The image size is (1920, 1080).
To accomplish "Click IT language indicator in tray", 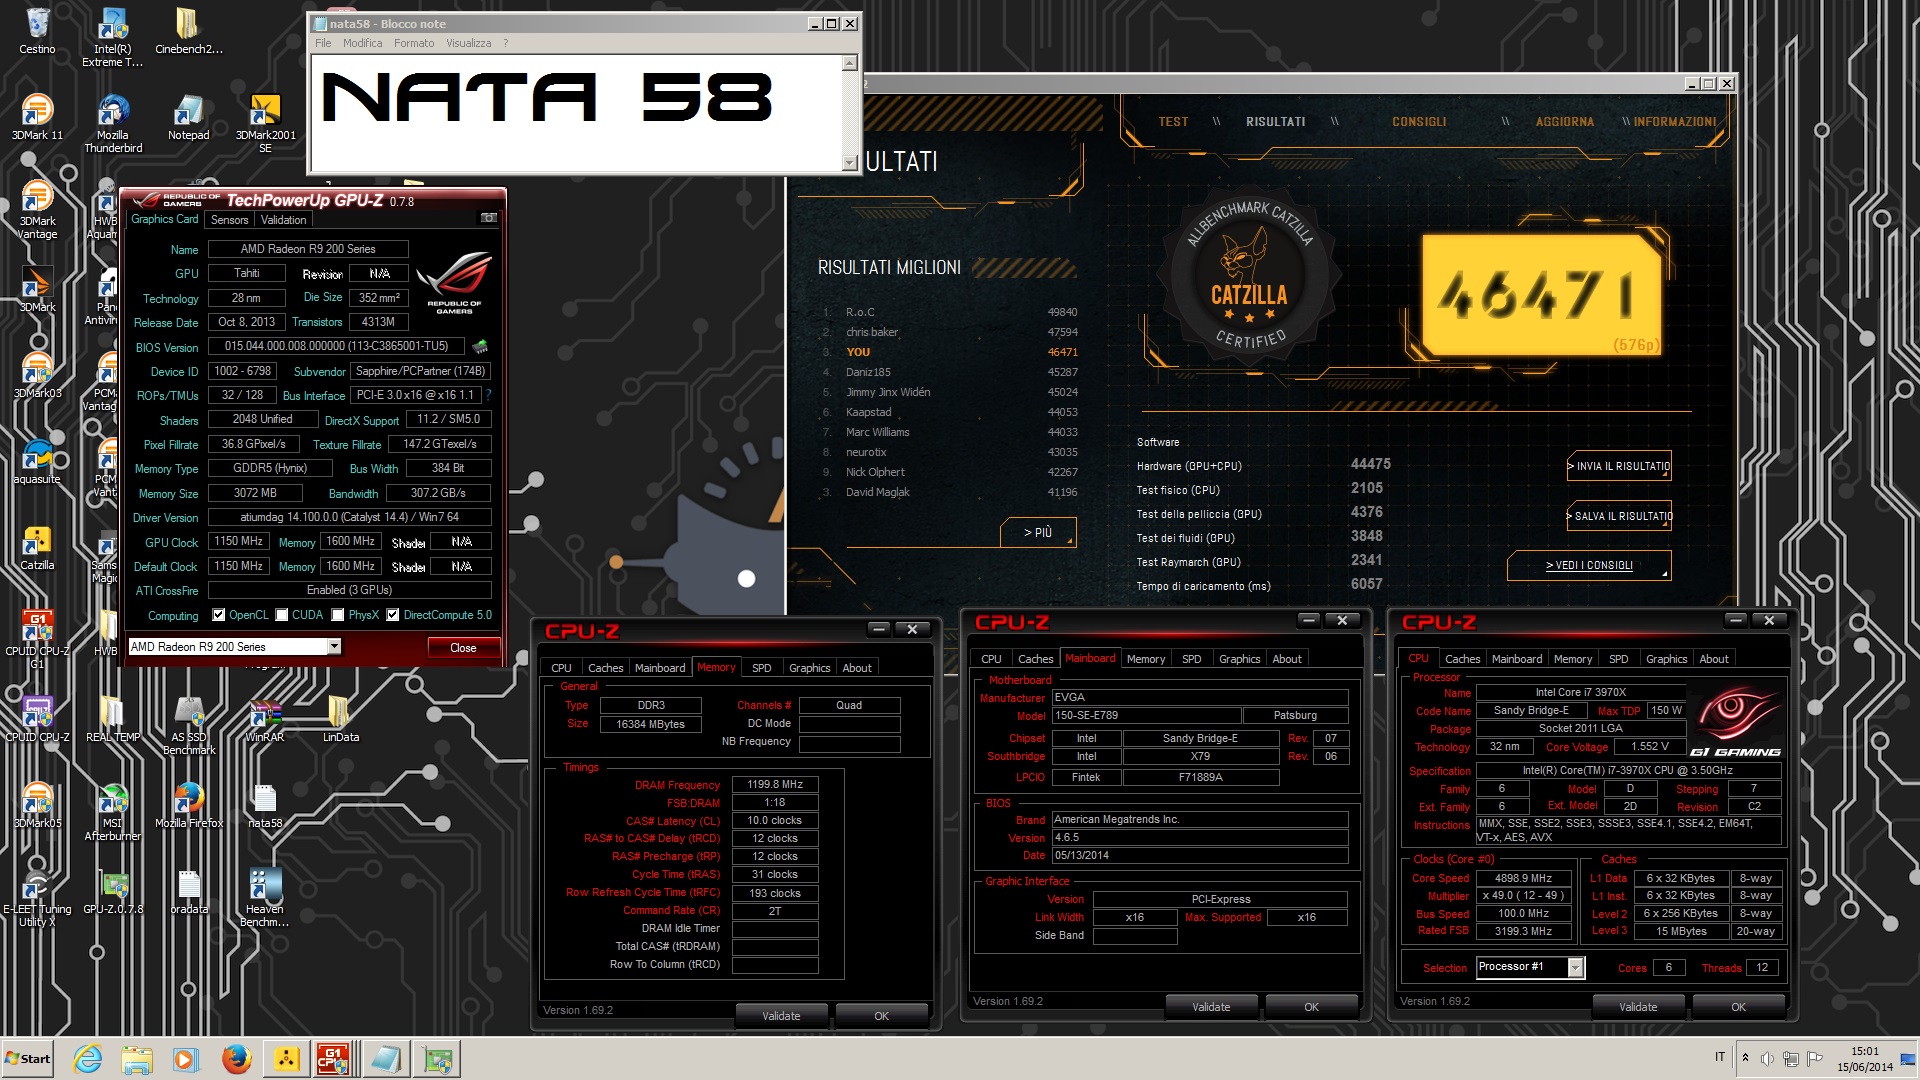I will (1720, 1057).
